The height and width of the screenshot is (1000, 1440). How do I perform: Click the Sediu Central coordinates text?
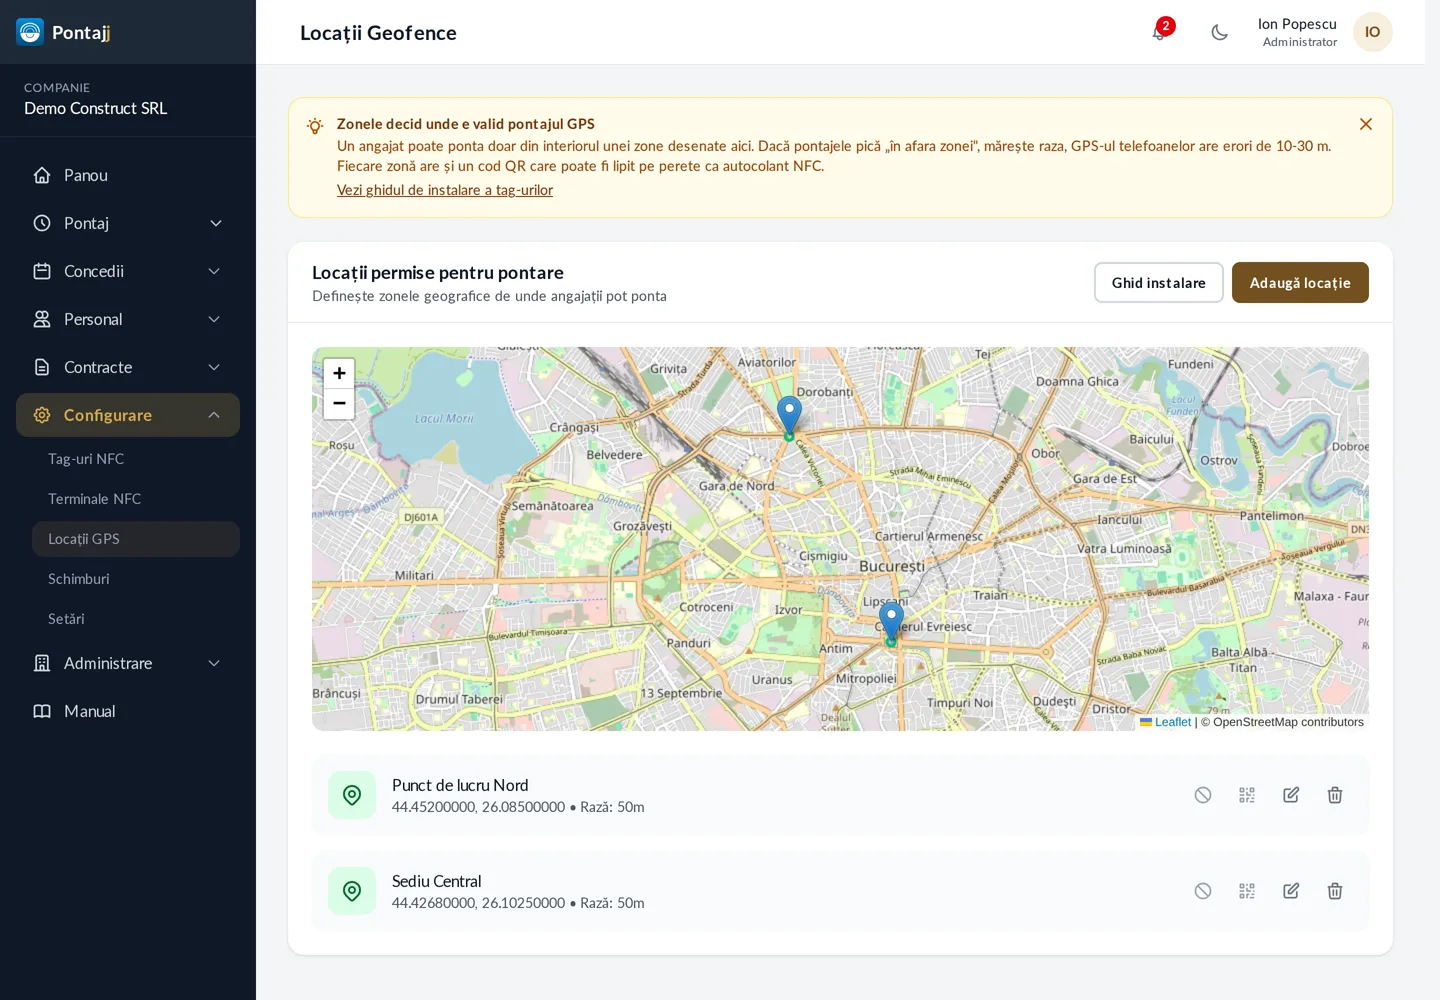pyautogui.click(x=478, y=903)
